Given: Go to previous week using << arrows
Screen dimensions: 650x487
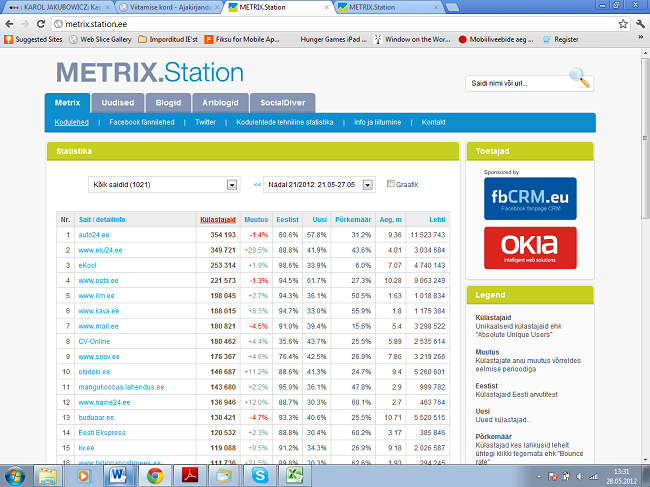Looking at the screenshot, I should tap(257, 185).
